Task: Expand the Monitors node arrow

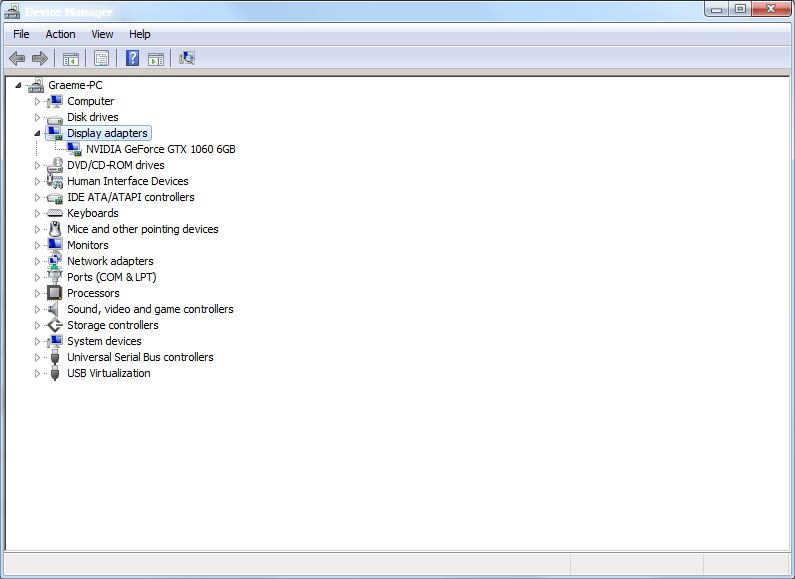Action: [37, 245]
